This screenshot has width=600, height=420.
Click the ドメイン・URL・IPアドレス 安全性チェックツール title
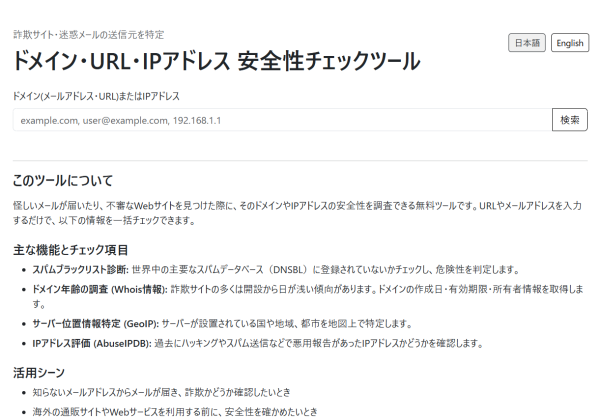point(217,60)
